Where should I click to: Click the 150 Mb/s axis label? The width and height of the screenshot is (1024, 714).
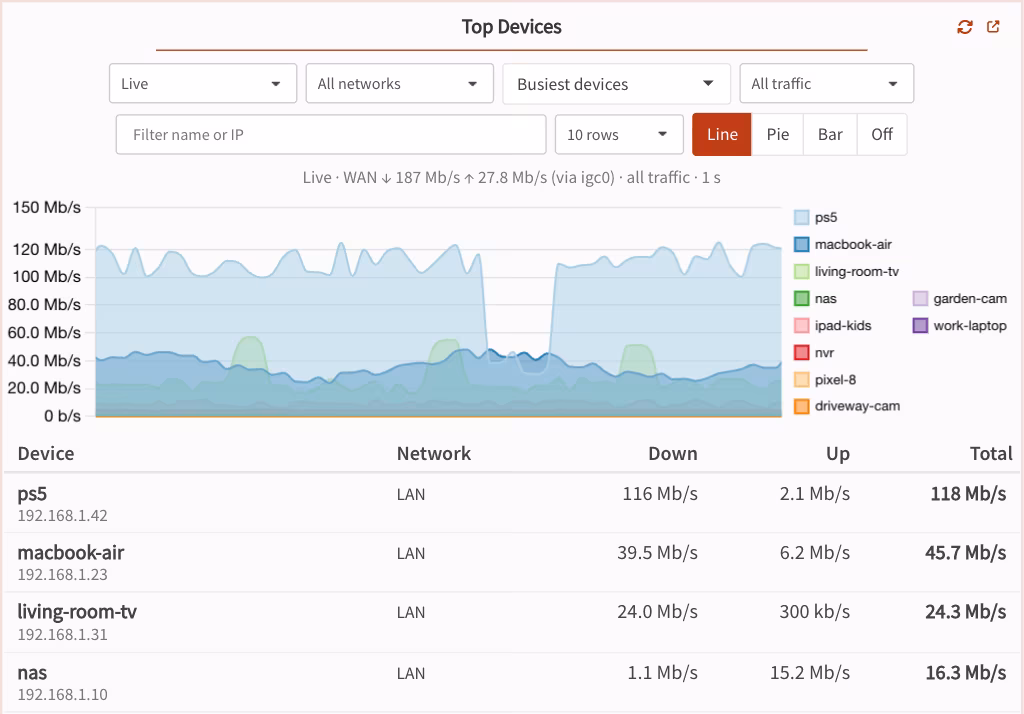pos(46,208)
